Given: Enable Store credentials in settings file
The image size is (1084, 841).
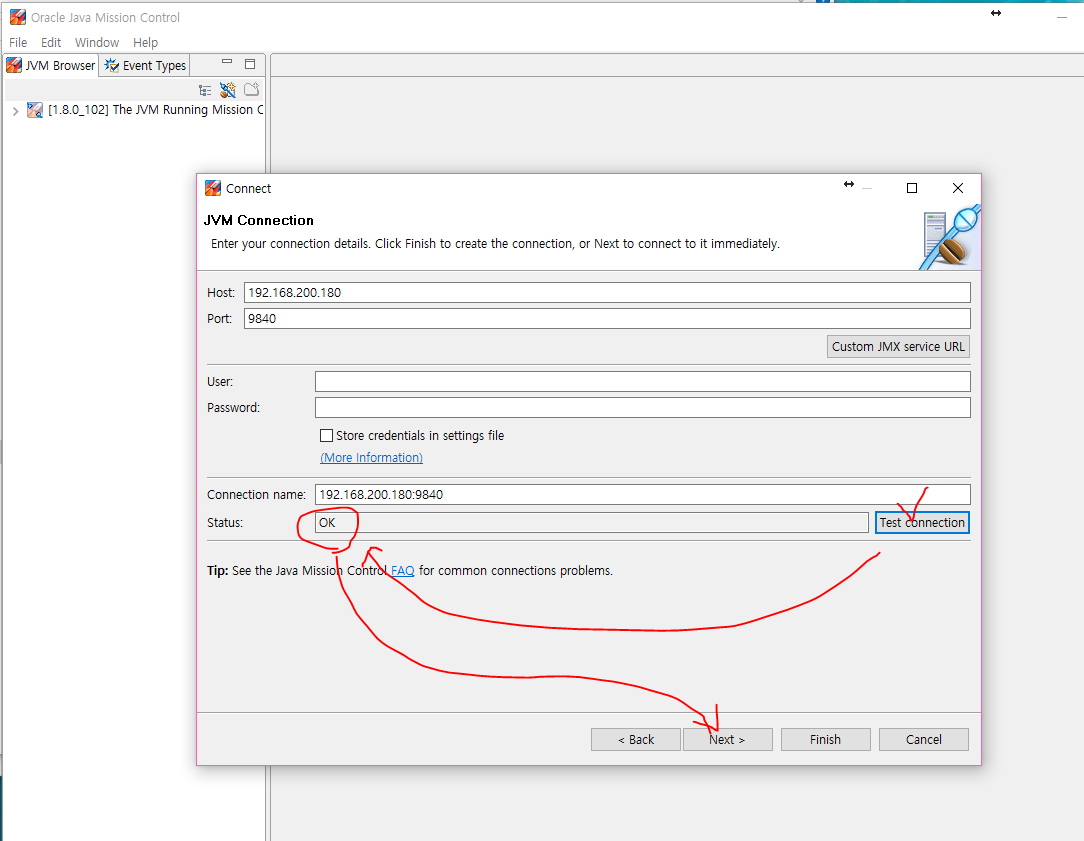Looking at the screenshot, I should [x=326, y=435].
